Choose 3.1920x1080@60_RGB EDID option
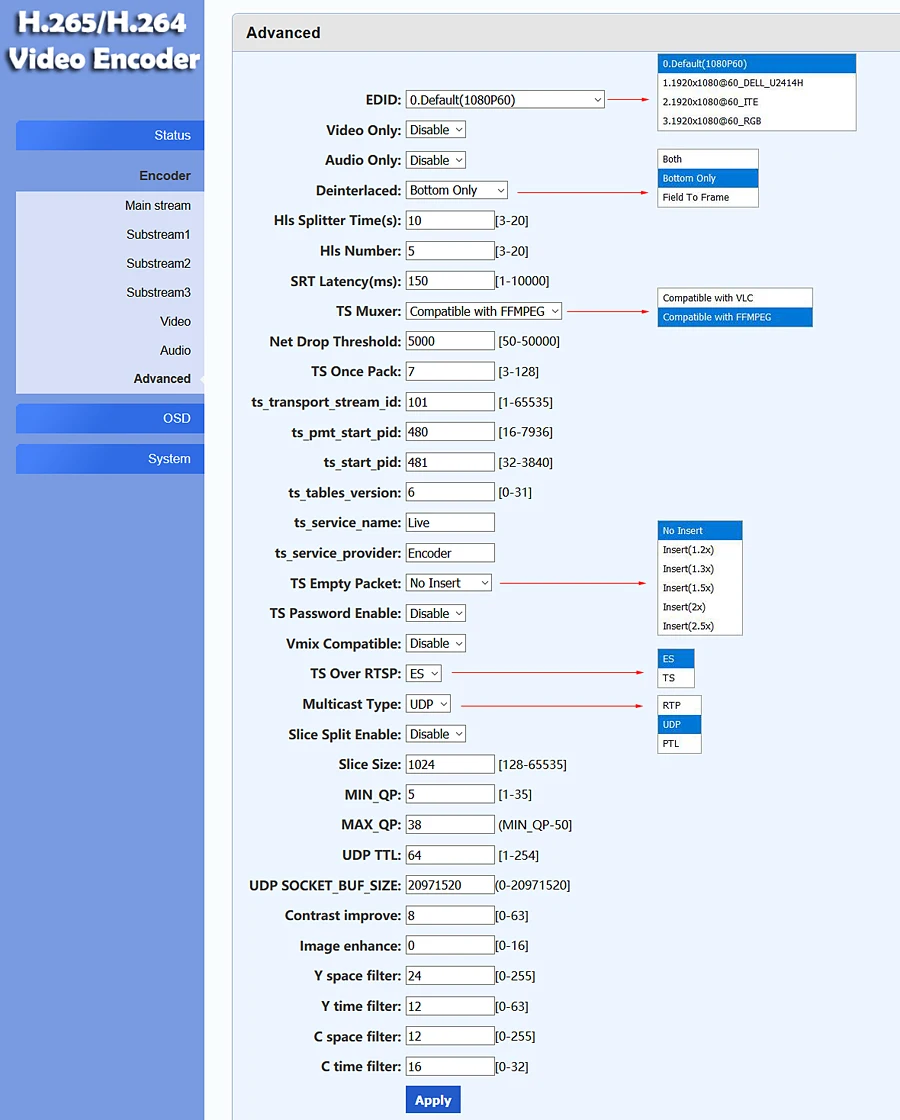This screenshot has width=900, height=1120. [x=756, y=121]
